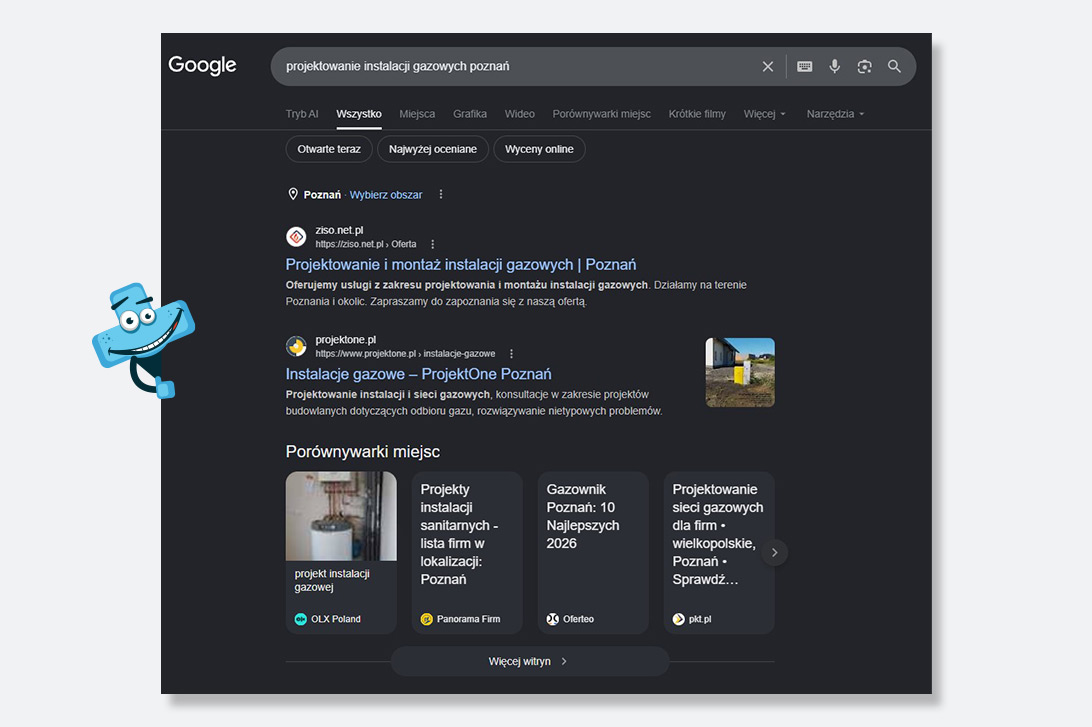Click Oferteo logo icon
This screenshot has width=1092, height=727.
point(553,619)
